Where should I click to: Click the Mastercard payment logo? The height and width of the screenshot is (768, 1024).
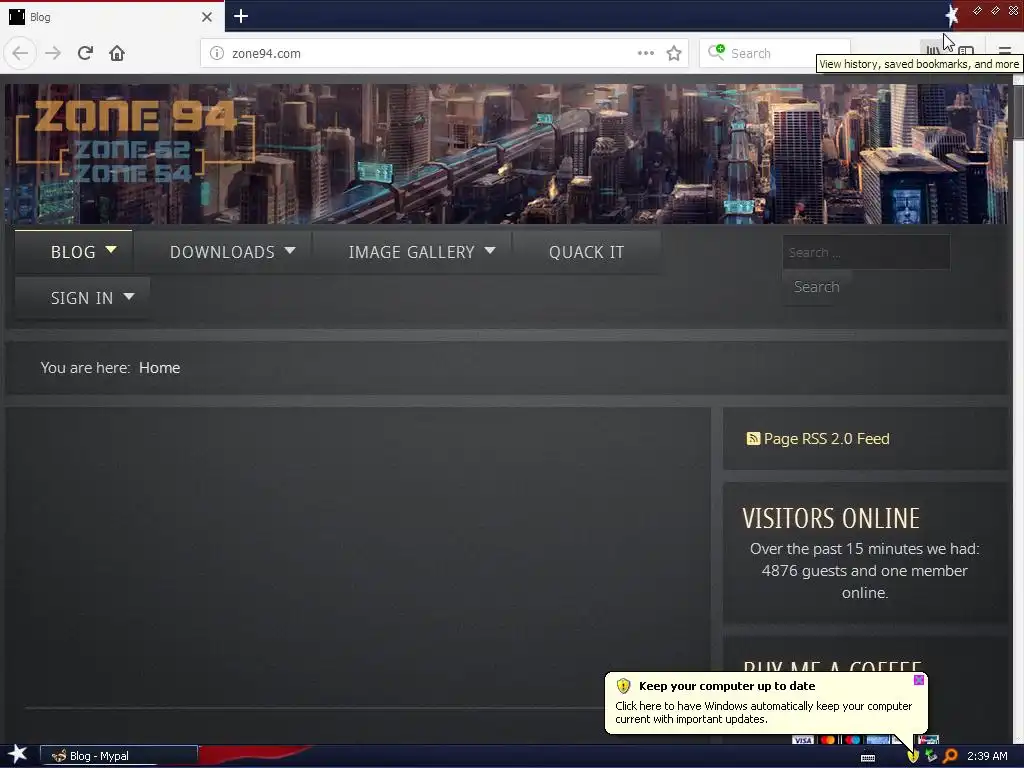[827, 740]
